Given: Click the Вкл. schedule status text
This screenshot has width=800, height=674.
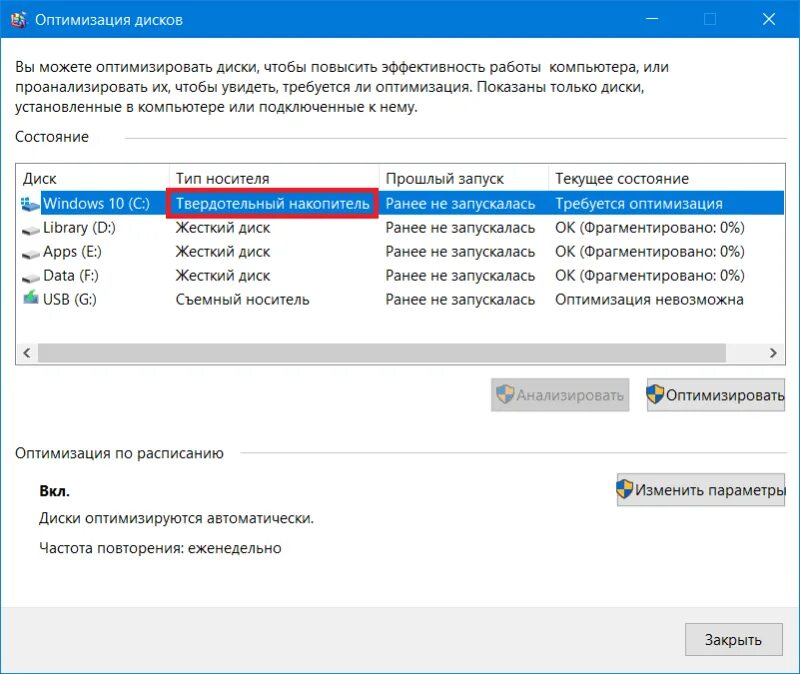Looking at the screenshot, I should coord(55,491).
